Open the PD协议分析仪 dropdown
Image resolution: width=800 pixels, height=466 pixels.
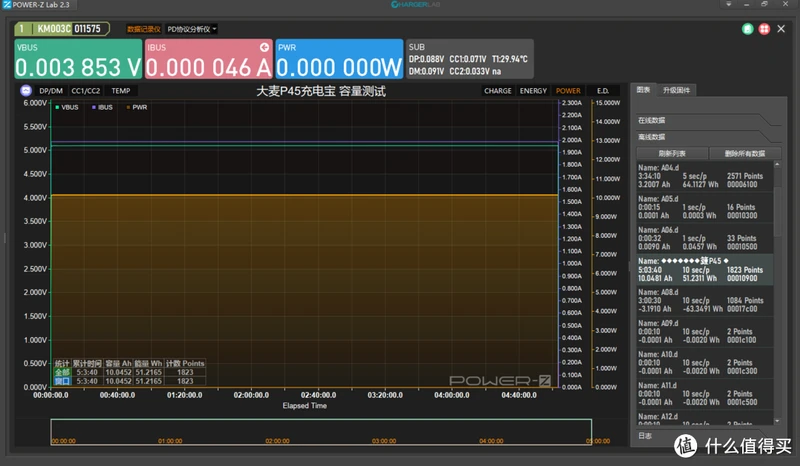click(192, 29)
